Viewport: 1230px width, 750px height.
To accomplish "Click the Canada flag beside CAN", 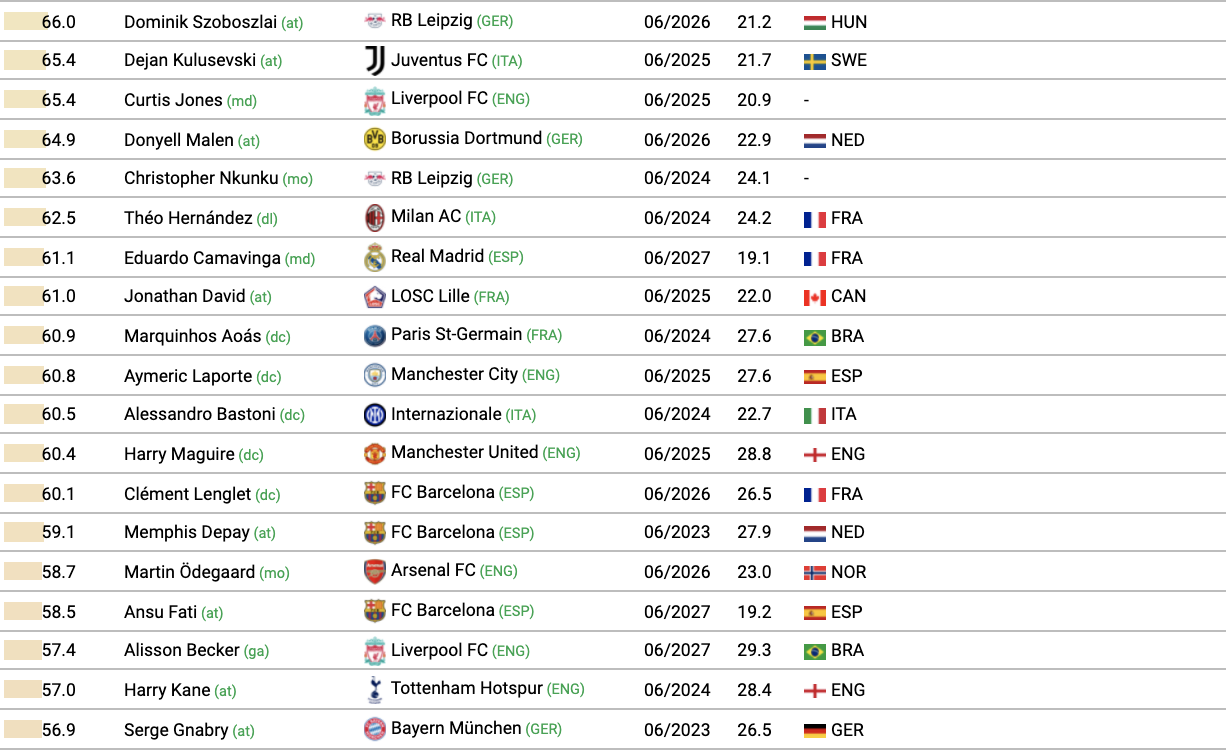I will [x=814, y=297].
